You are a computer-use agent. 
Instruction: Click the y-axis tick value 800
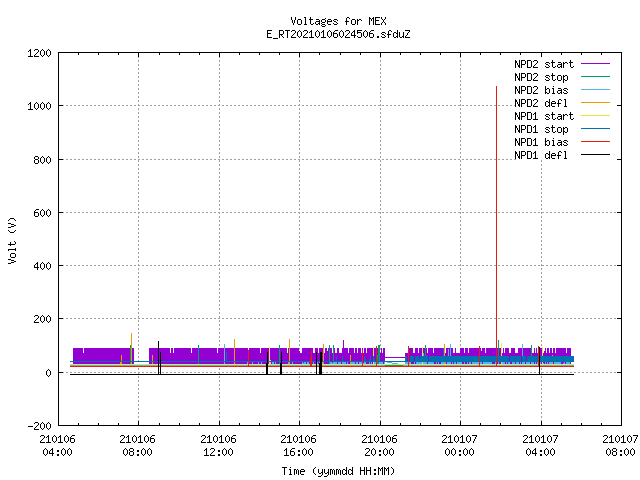point(42,160)
